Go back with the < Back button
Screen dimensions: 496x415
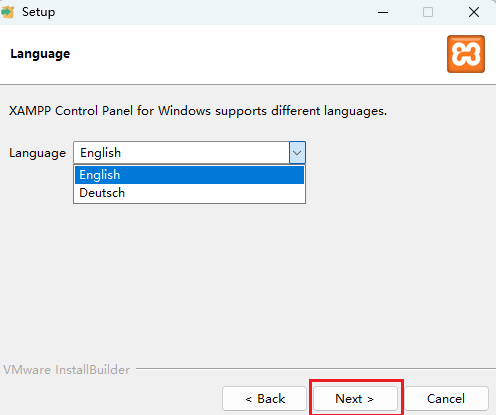[264, 398]
